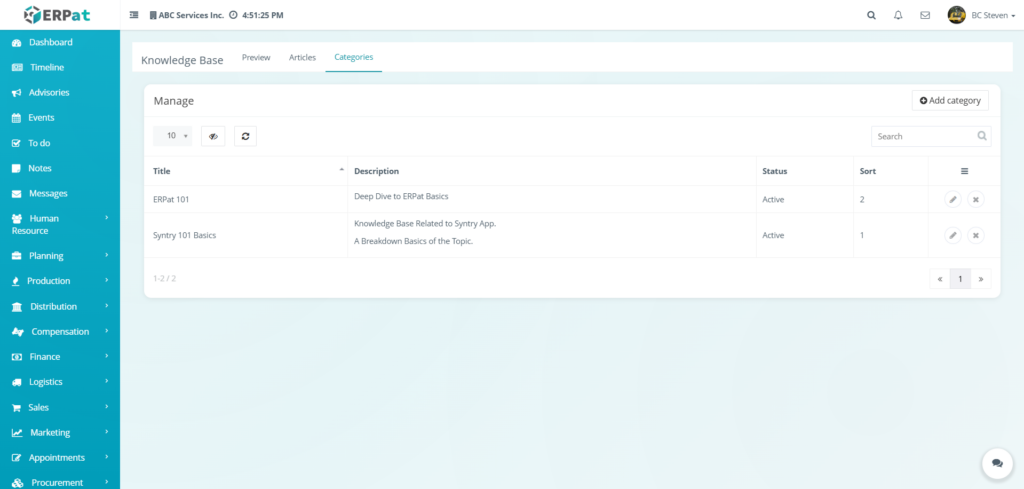Delete the Syntry 101 Basics category

pyautogui.click(x=976, y=236)
